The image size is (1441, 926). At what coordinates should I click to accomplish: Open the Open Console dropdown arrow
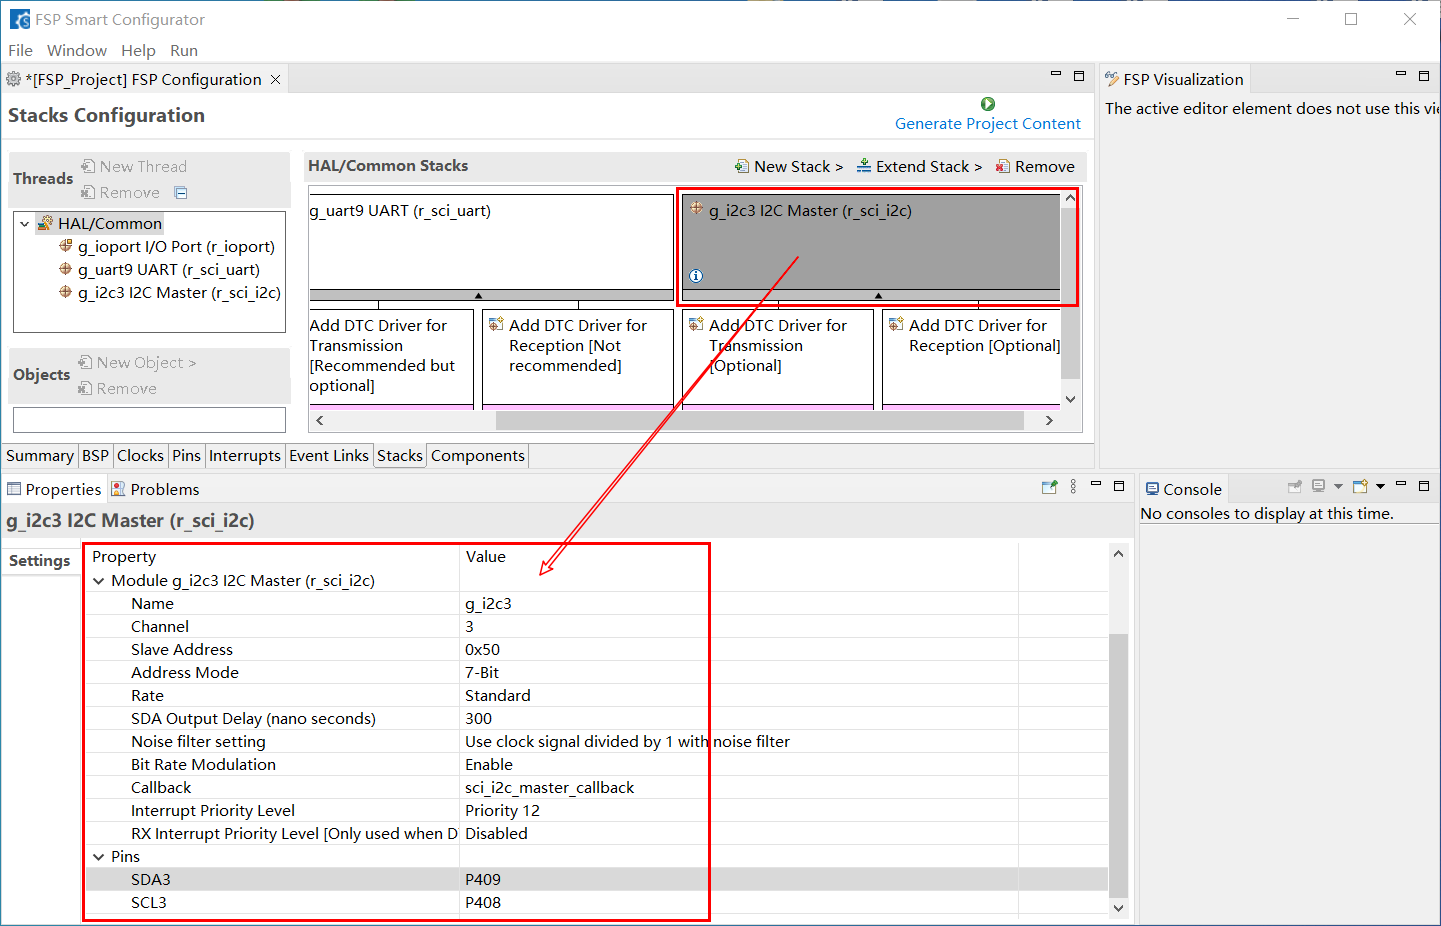tap(1380, 486)
